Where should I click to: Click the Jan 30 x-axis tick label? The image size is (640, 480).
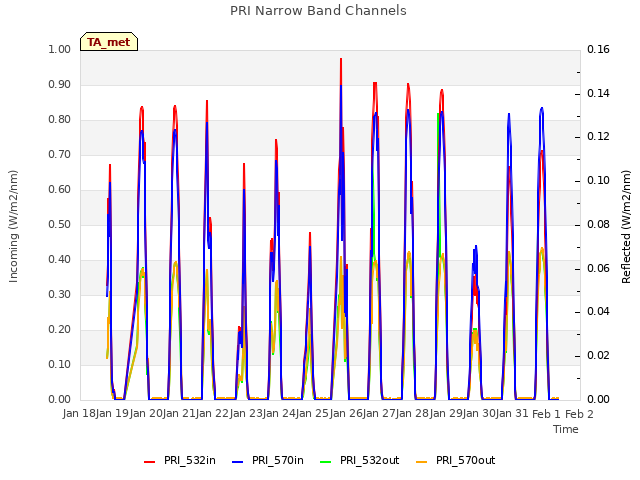479,414
